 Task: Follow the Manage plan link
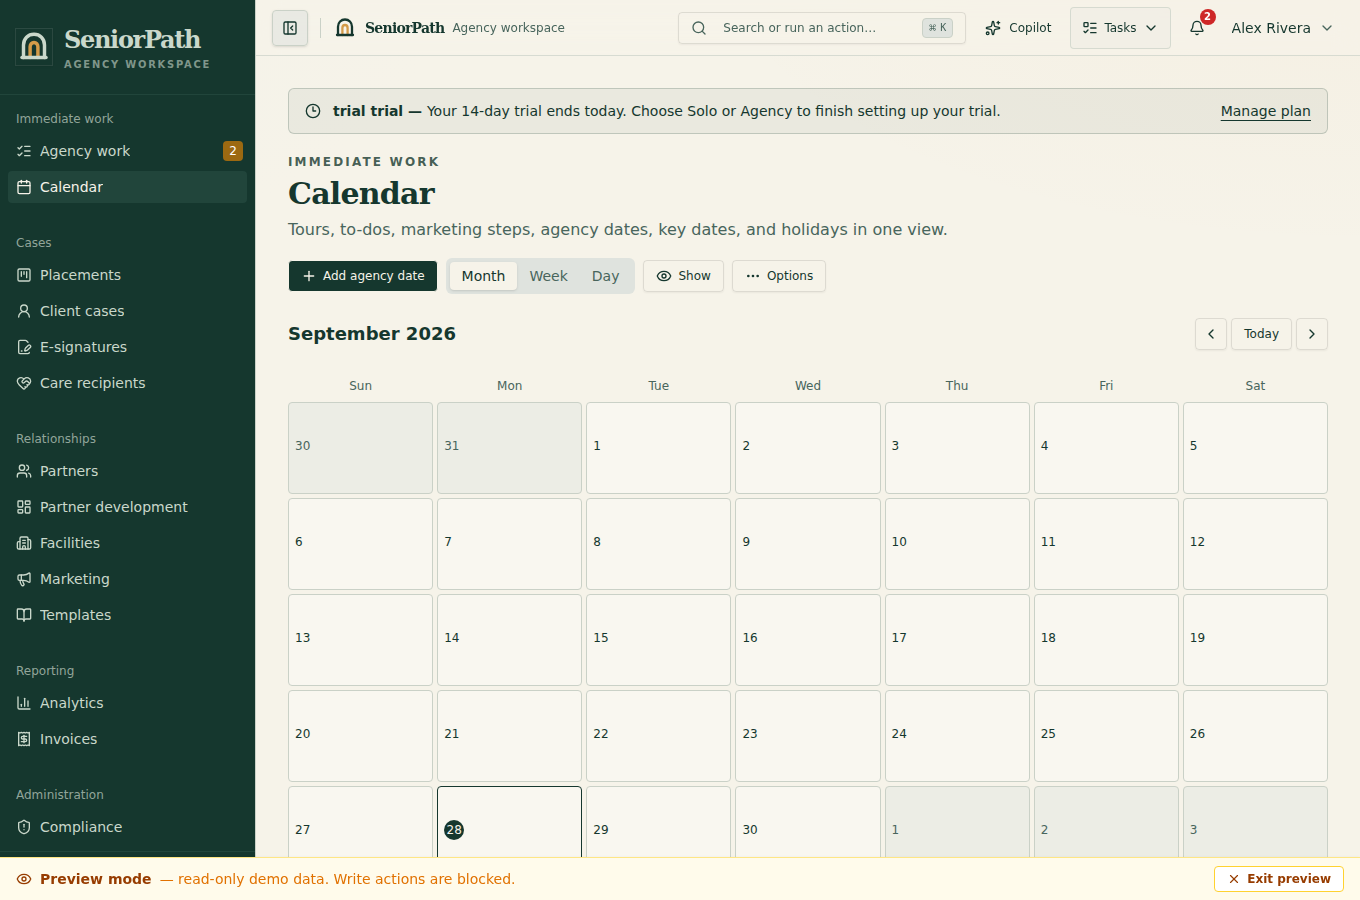coord(1265,111)
